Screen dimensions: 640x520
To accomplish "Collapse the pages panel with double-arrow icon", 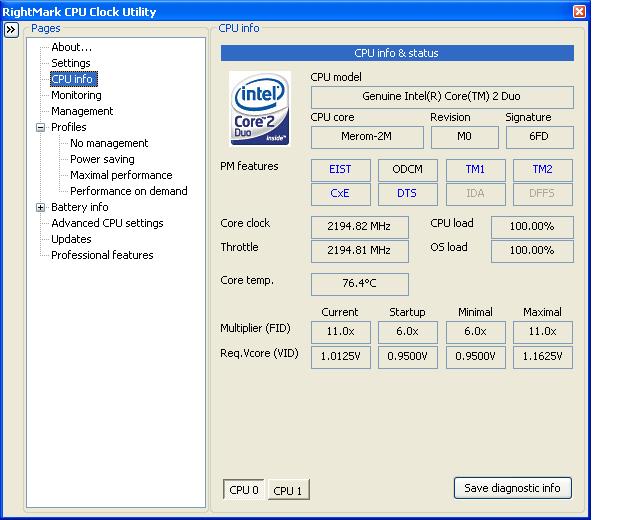I will coord(11,30).
